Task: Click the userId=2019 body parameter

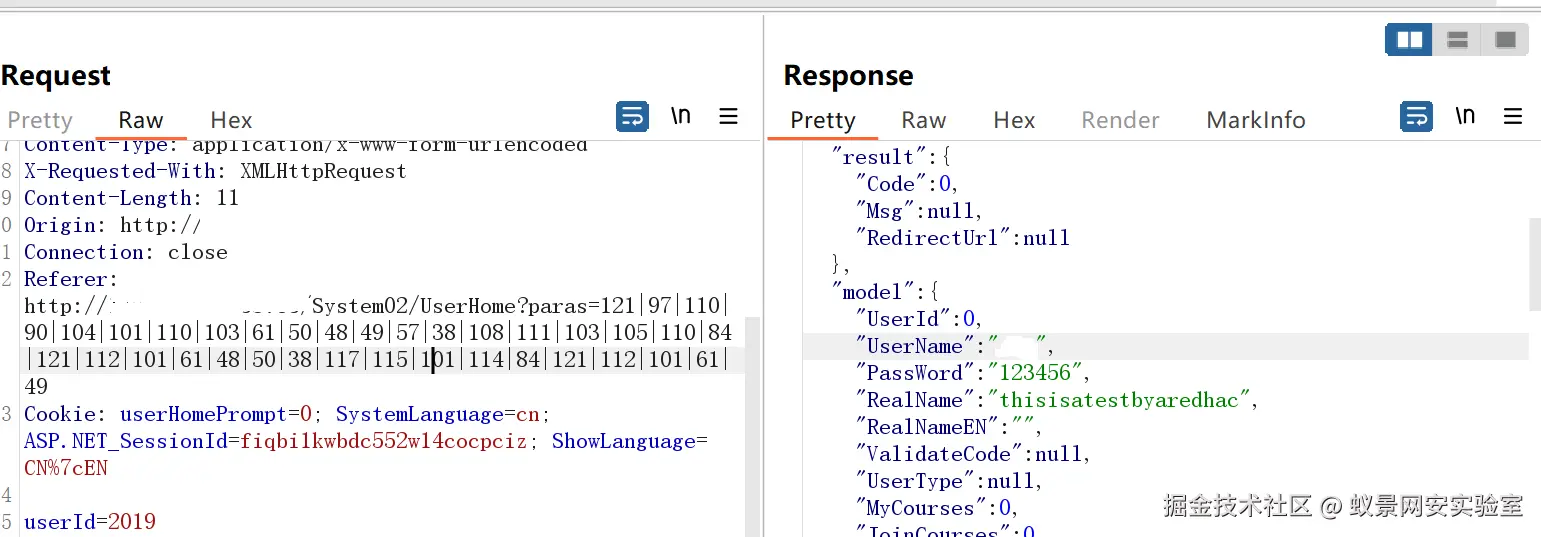Action: (90, 522)
